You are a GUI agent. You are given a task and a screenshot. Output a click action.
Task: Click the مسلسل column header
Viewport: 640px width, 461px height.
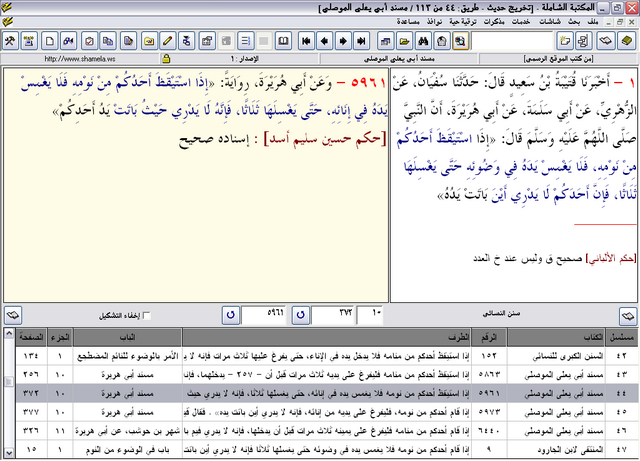(622, 337)
